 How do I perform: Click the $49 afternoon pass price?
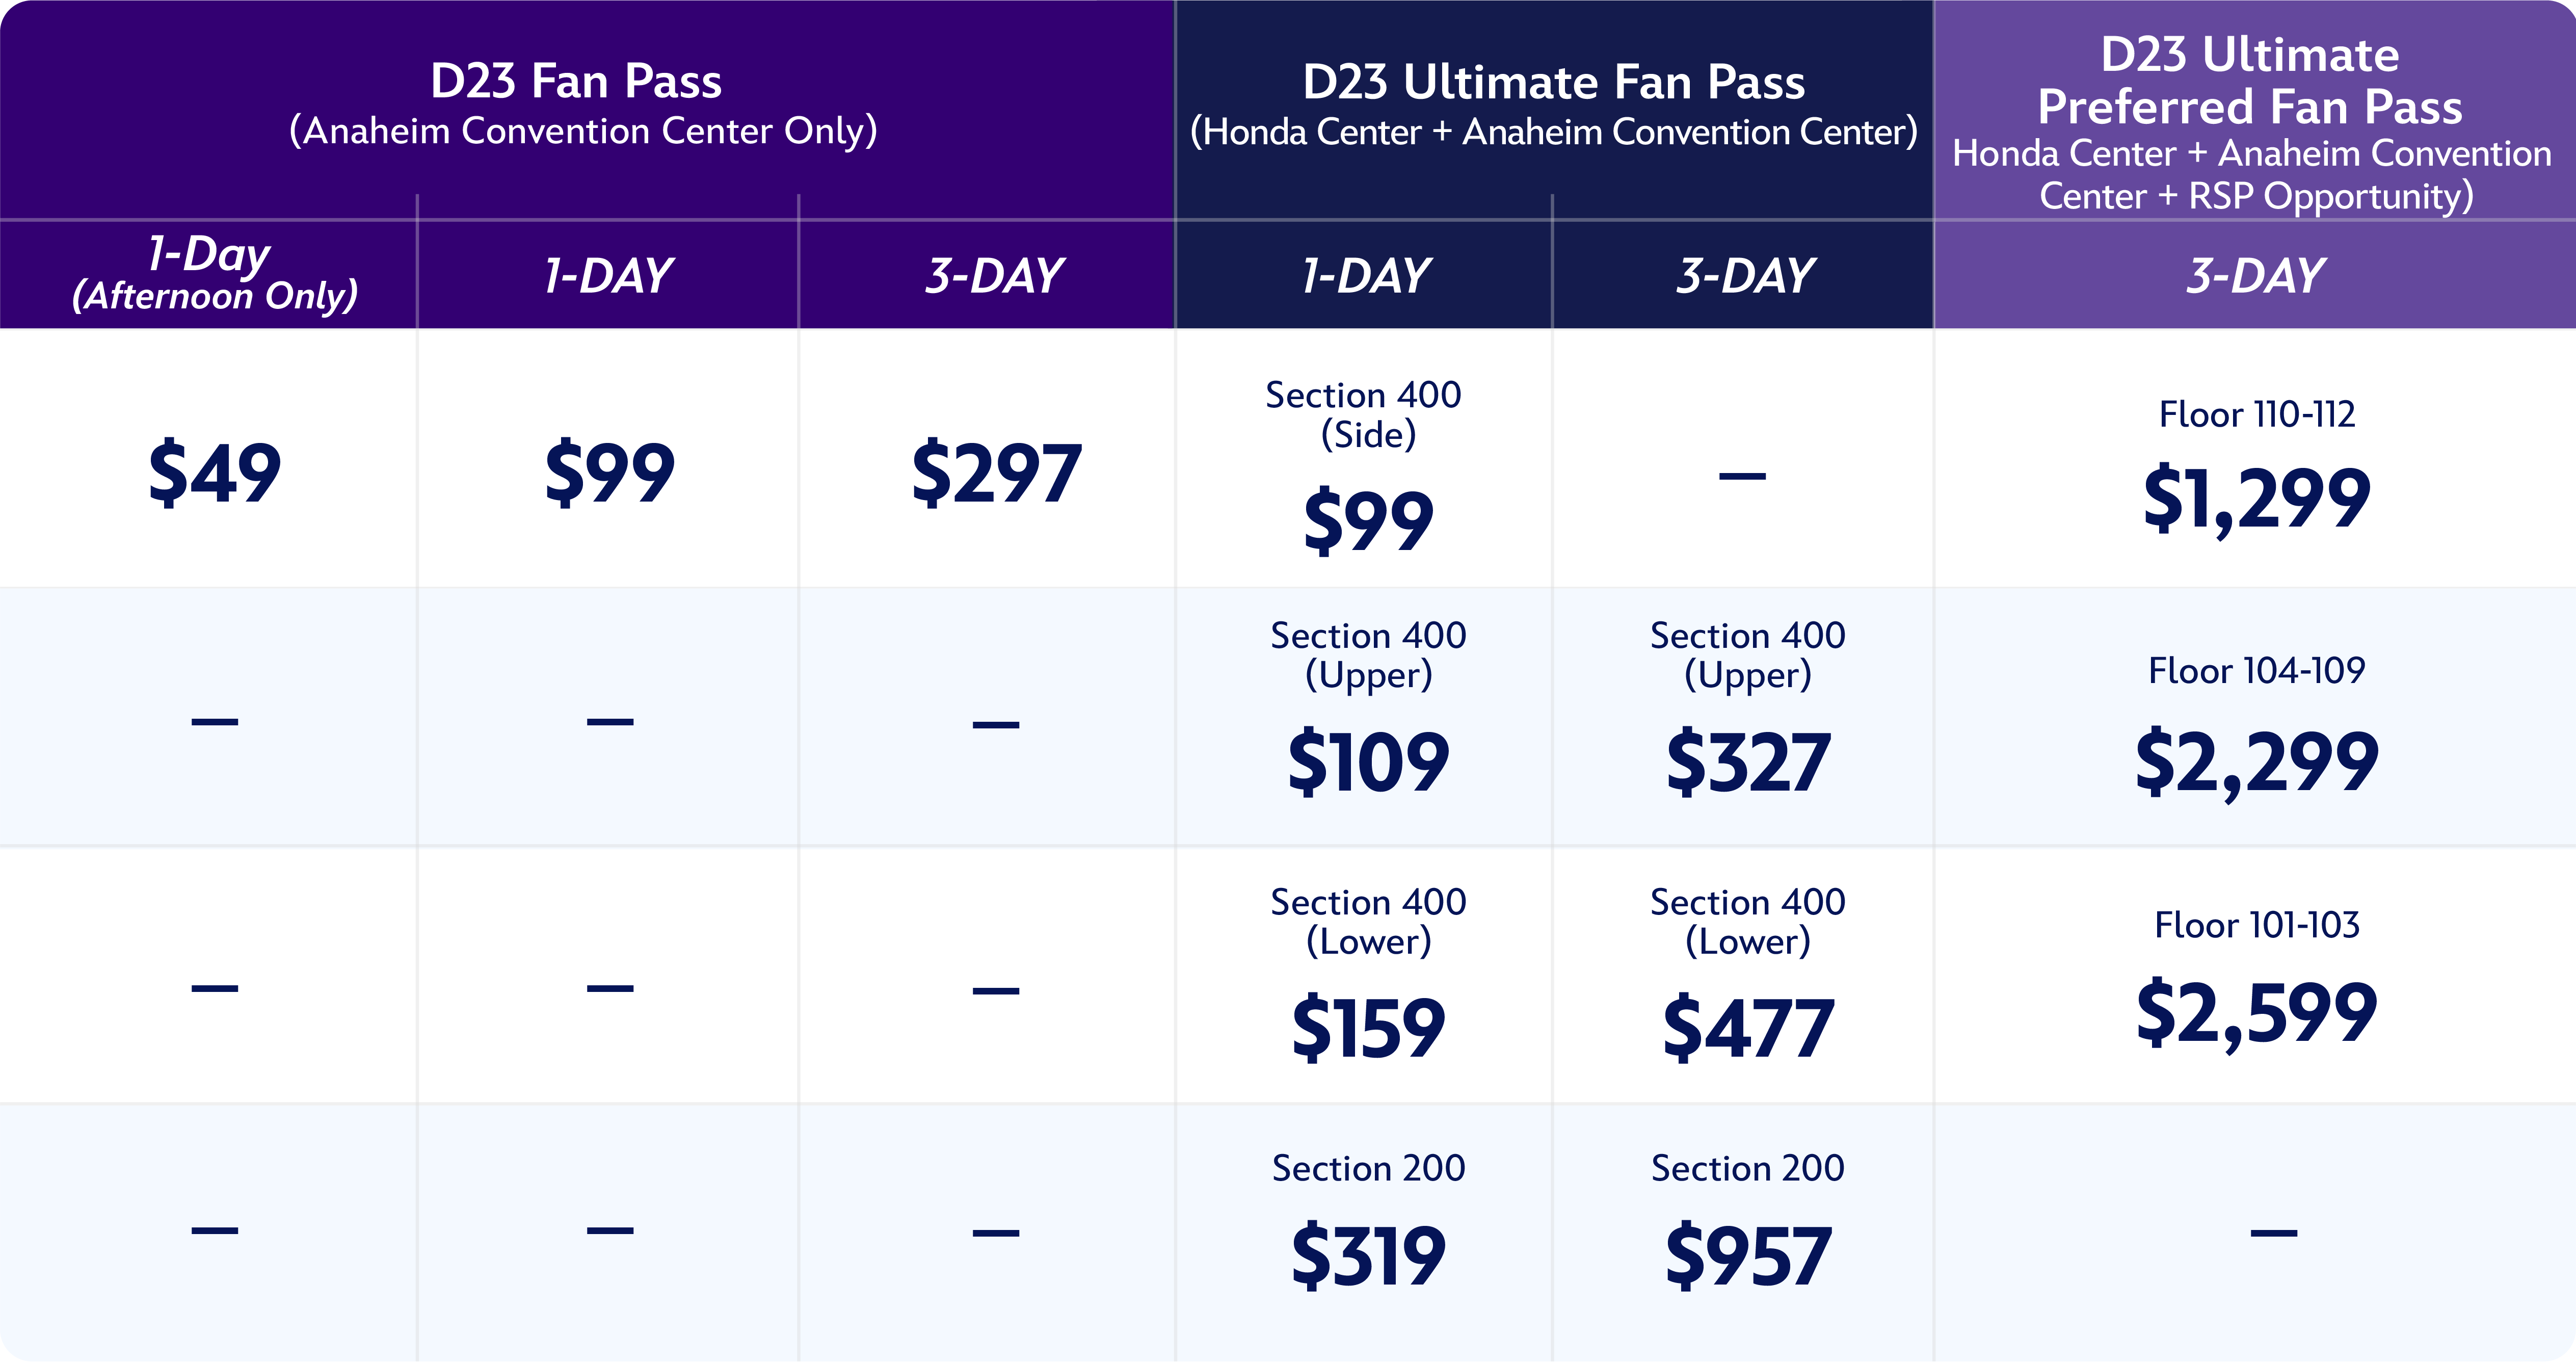[x=214, y=472]
